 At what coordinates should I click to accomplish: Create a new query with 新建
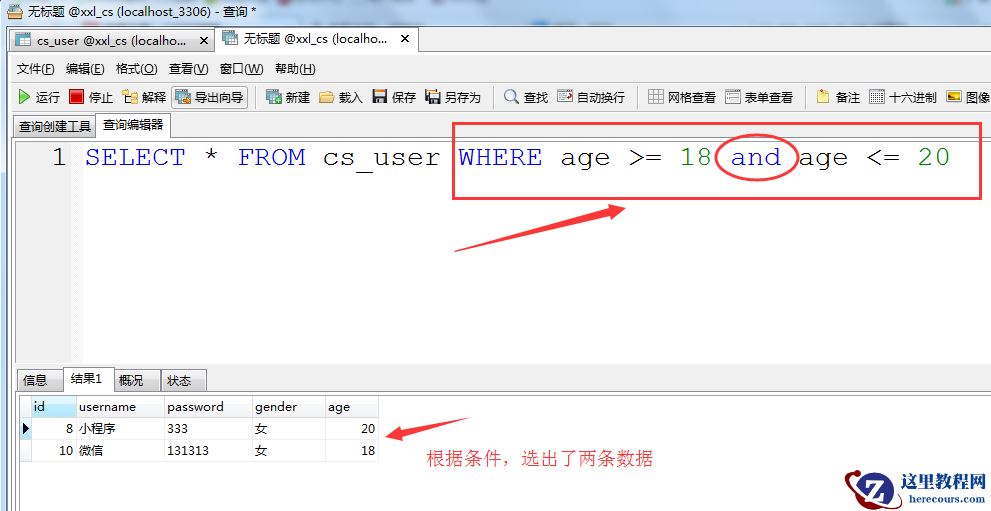288,97
